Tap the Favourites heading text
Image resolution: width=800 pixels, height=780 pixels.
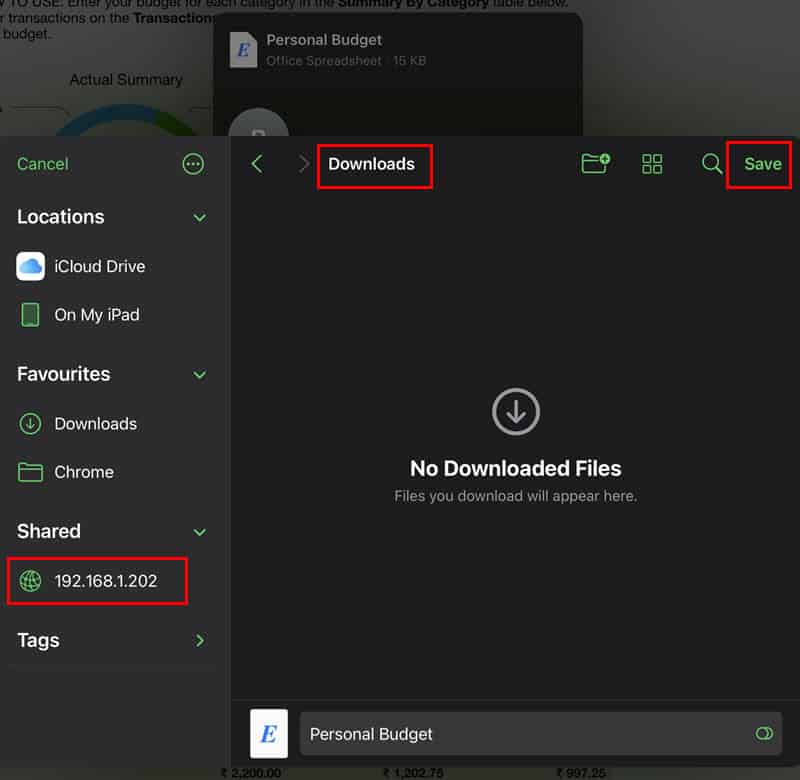[x=64, y=374]
